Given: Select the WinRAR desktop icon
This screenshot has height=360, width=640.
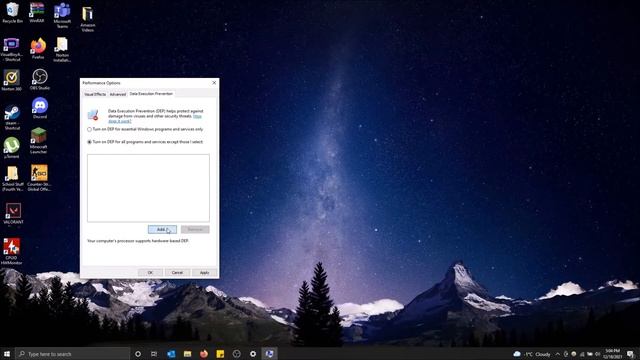Looking at the screenshot, I should pos(37,12).
